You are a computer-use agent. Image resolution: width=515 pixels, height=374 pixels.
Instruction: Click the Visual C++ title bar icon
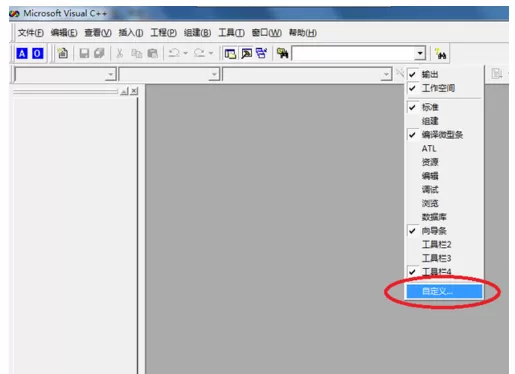(14, 14)
